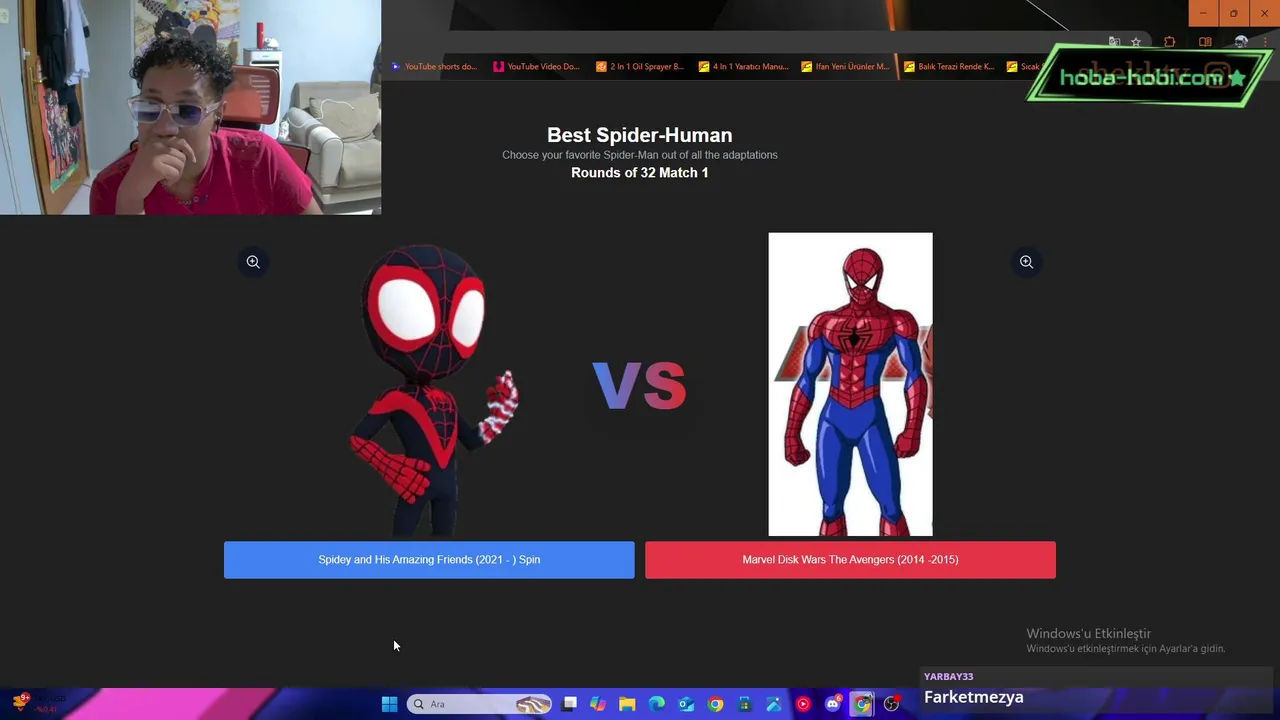Vote for Marvel Disk Wars The Avengers
The width and height of the screenshot is (1280, 720).
point(850,560)
